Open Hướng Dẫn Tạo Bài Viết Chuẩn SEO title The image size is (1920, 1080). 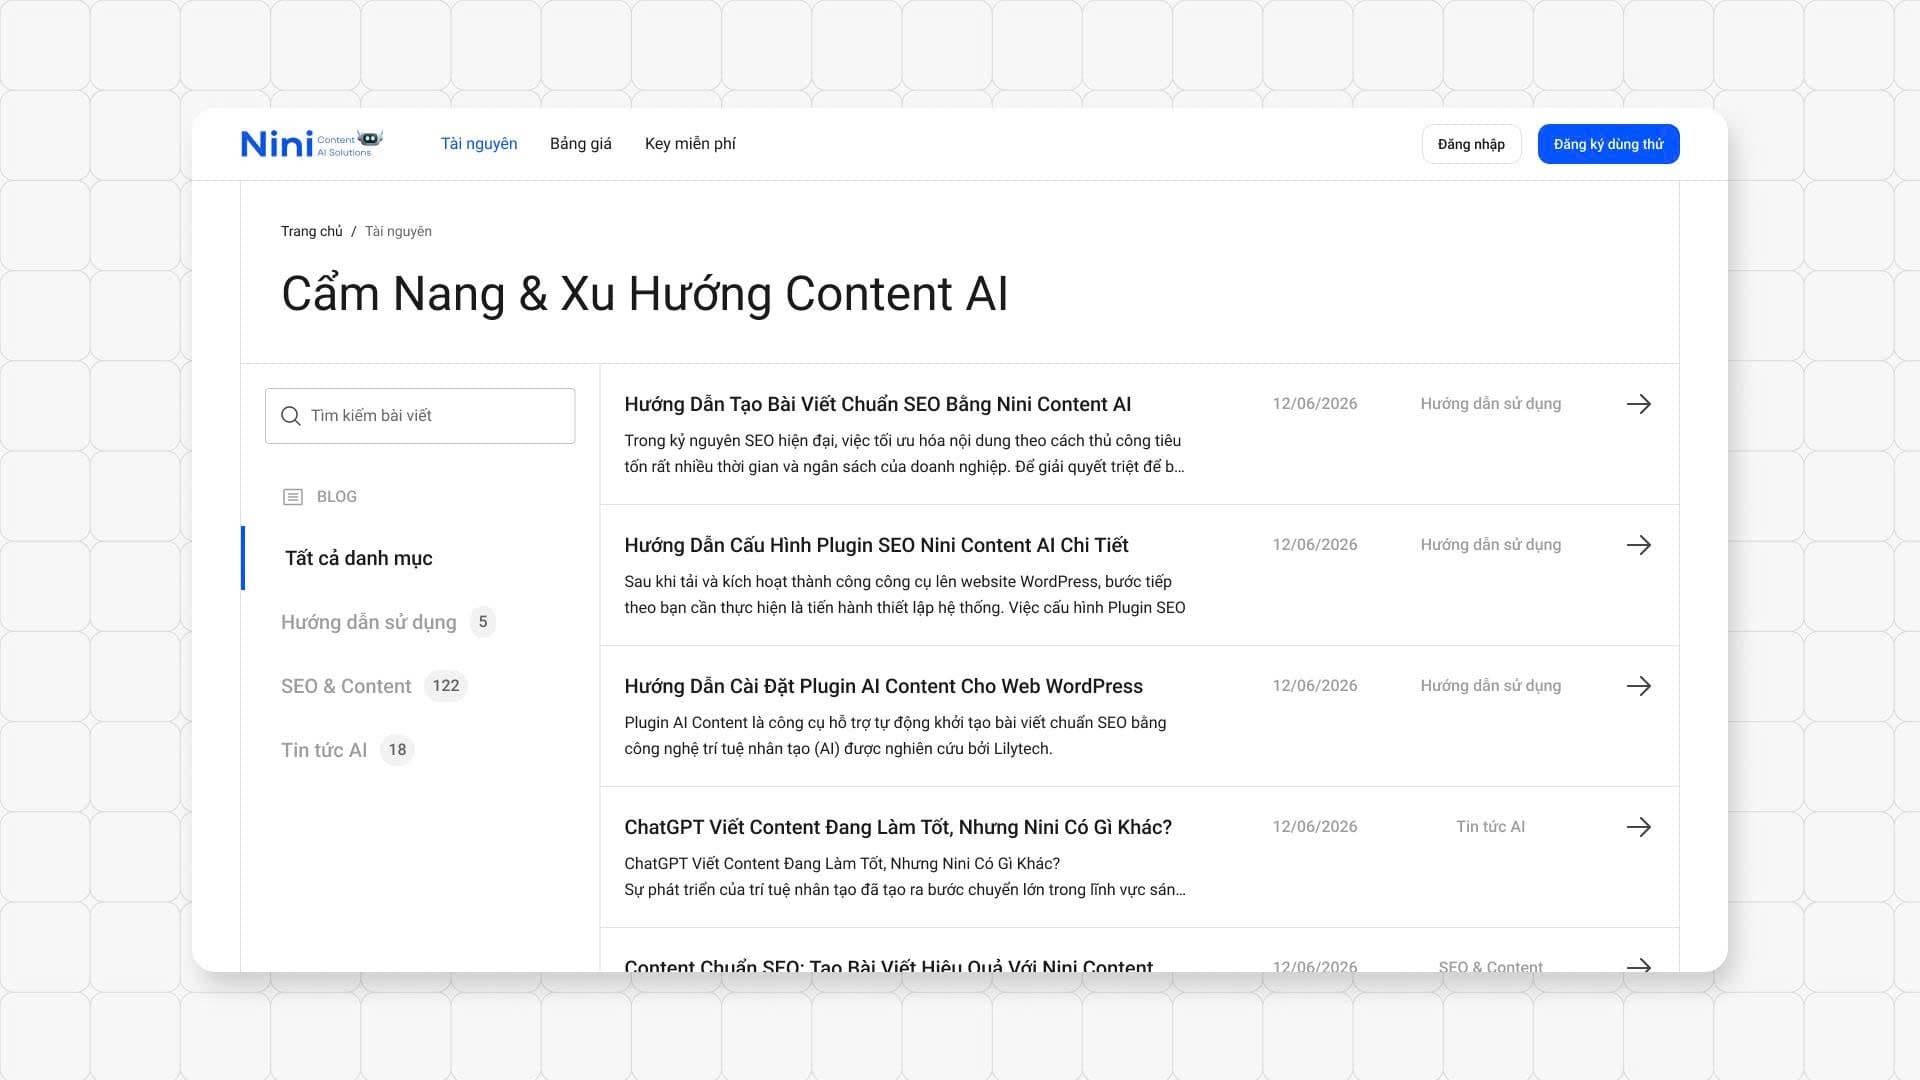point(877,404)
